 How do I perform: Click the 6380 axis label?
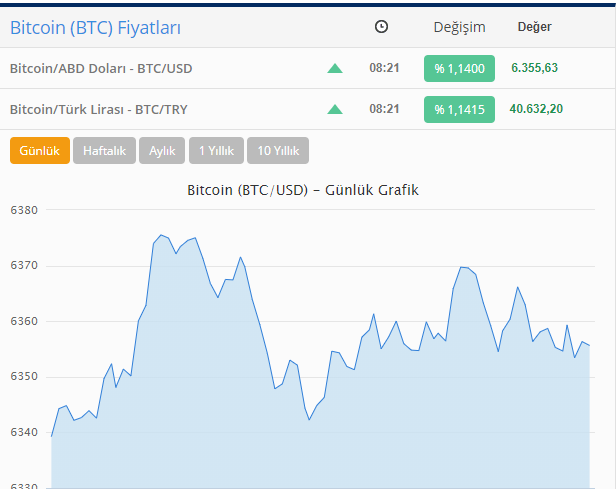tap(24, 210)
